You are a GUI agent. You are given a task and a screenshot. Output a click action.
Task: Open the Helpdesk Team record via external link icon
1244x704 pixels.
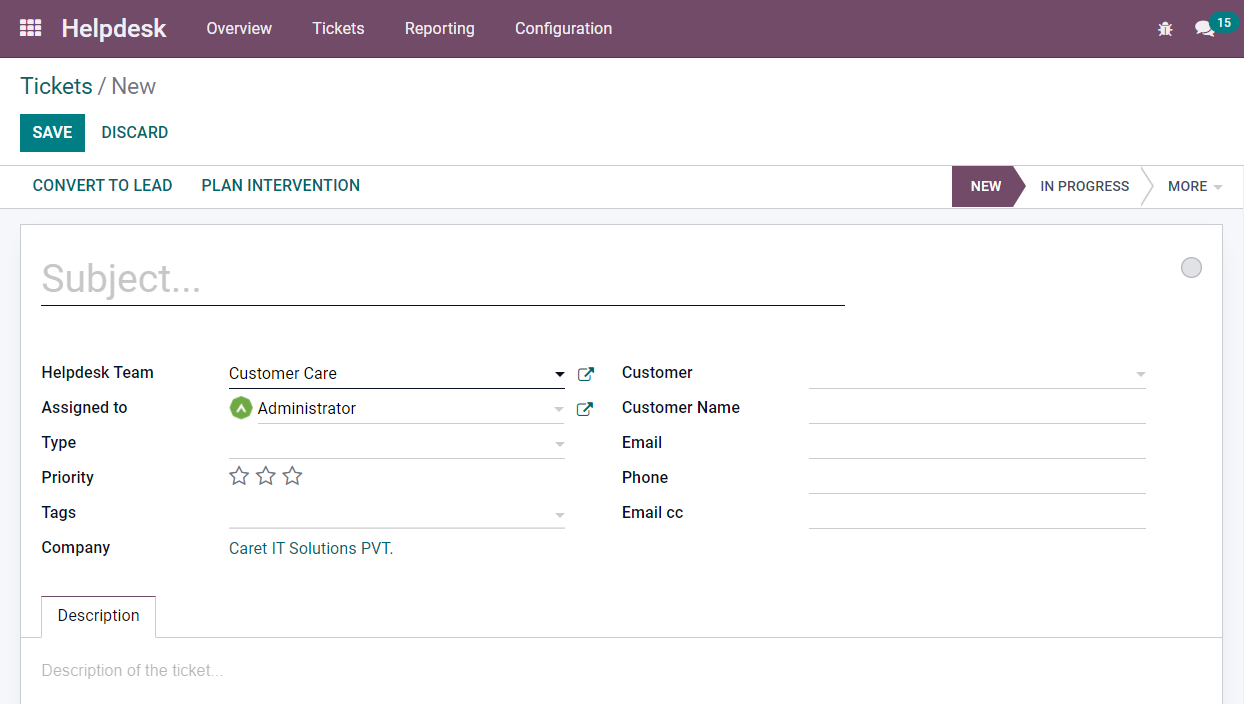tap(585, 373)
